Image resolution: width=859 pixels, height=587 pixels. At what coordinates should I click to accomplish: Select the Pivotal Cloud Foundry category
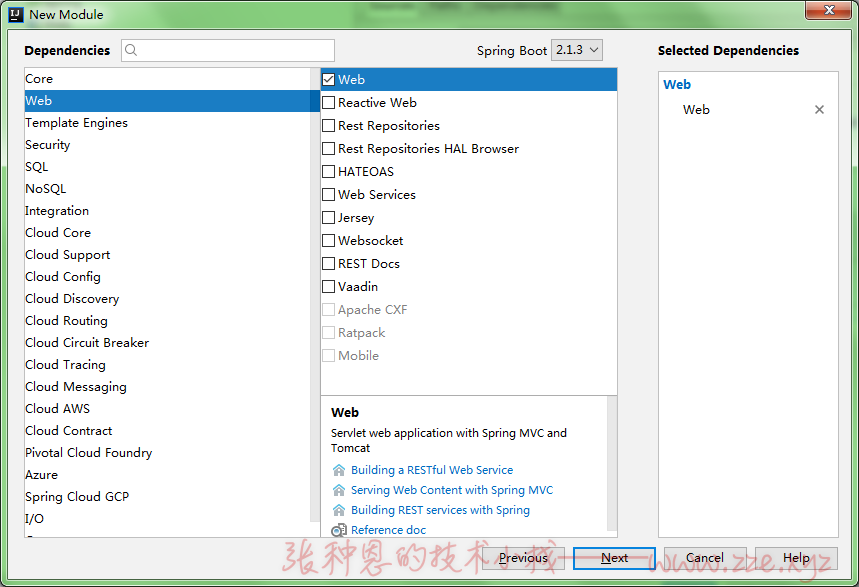coord(168,453)
